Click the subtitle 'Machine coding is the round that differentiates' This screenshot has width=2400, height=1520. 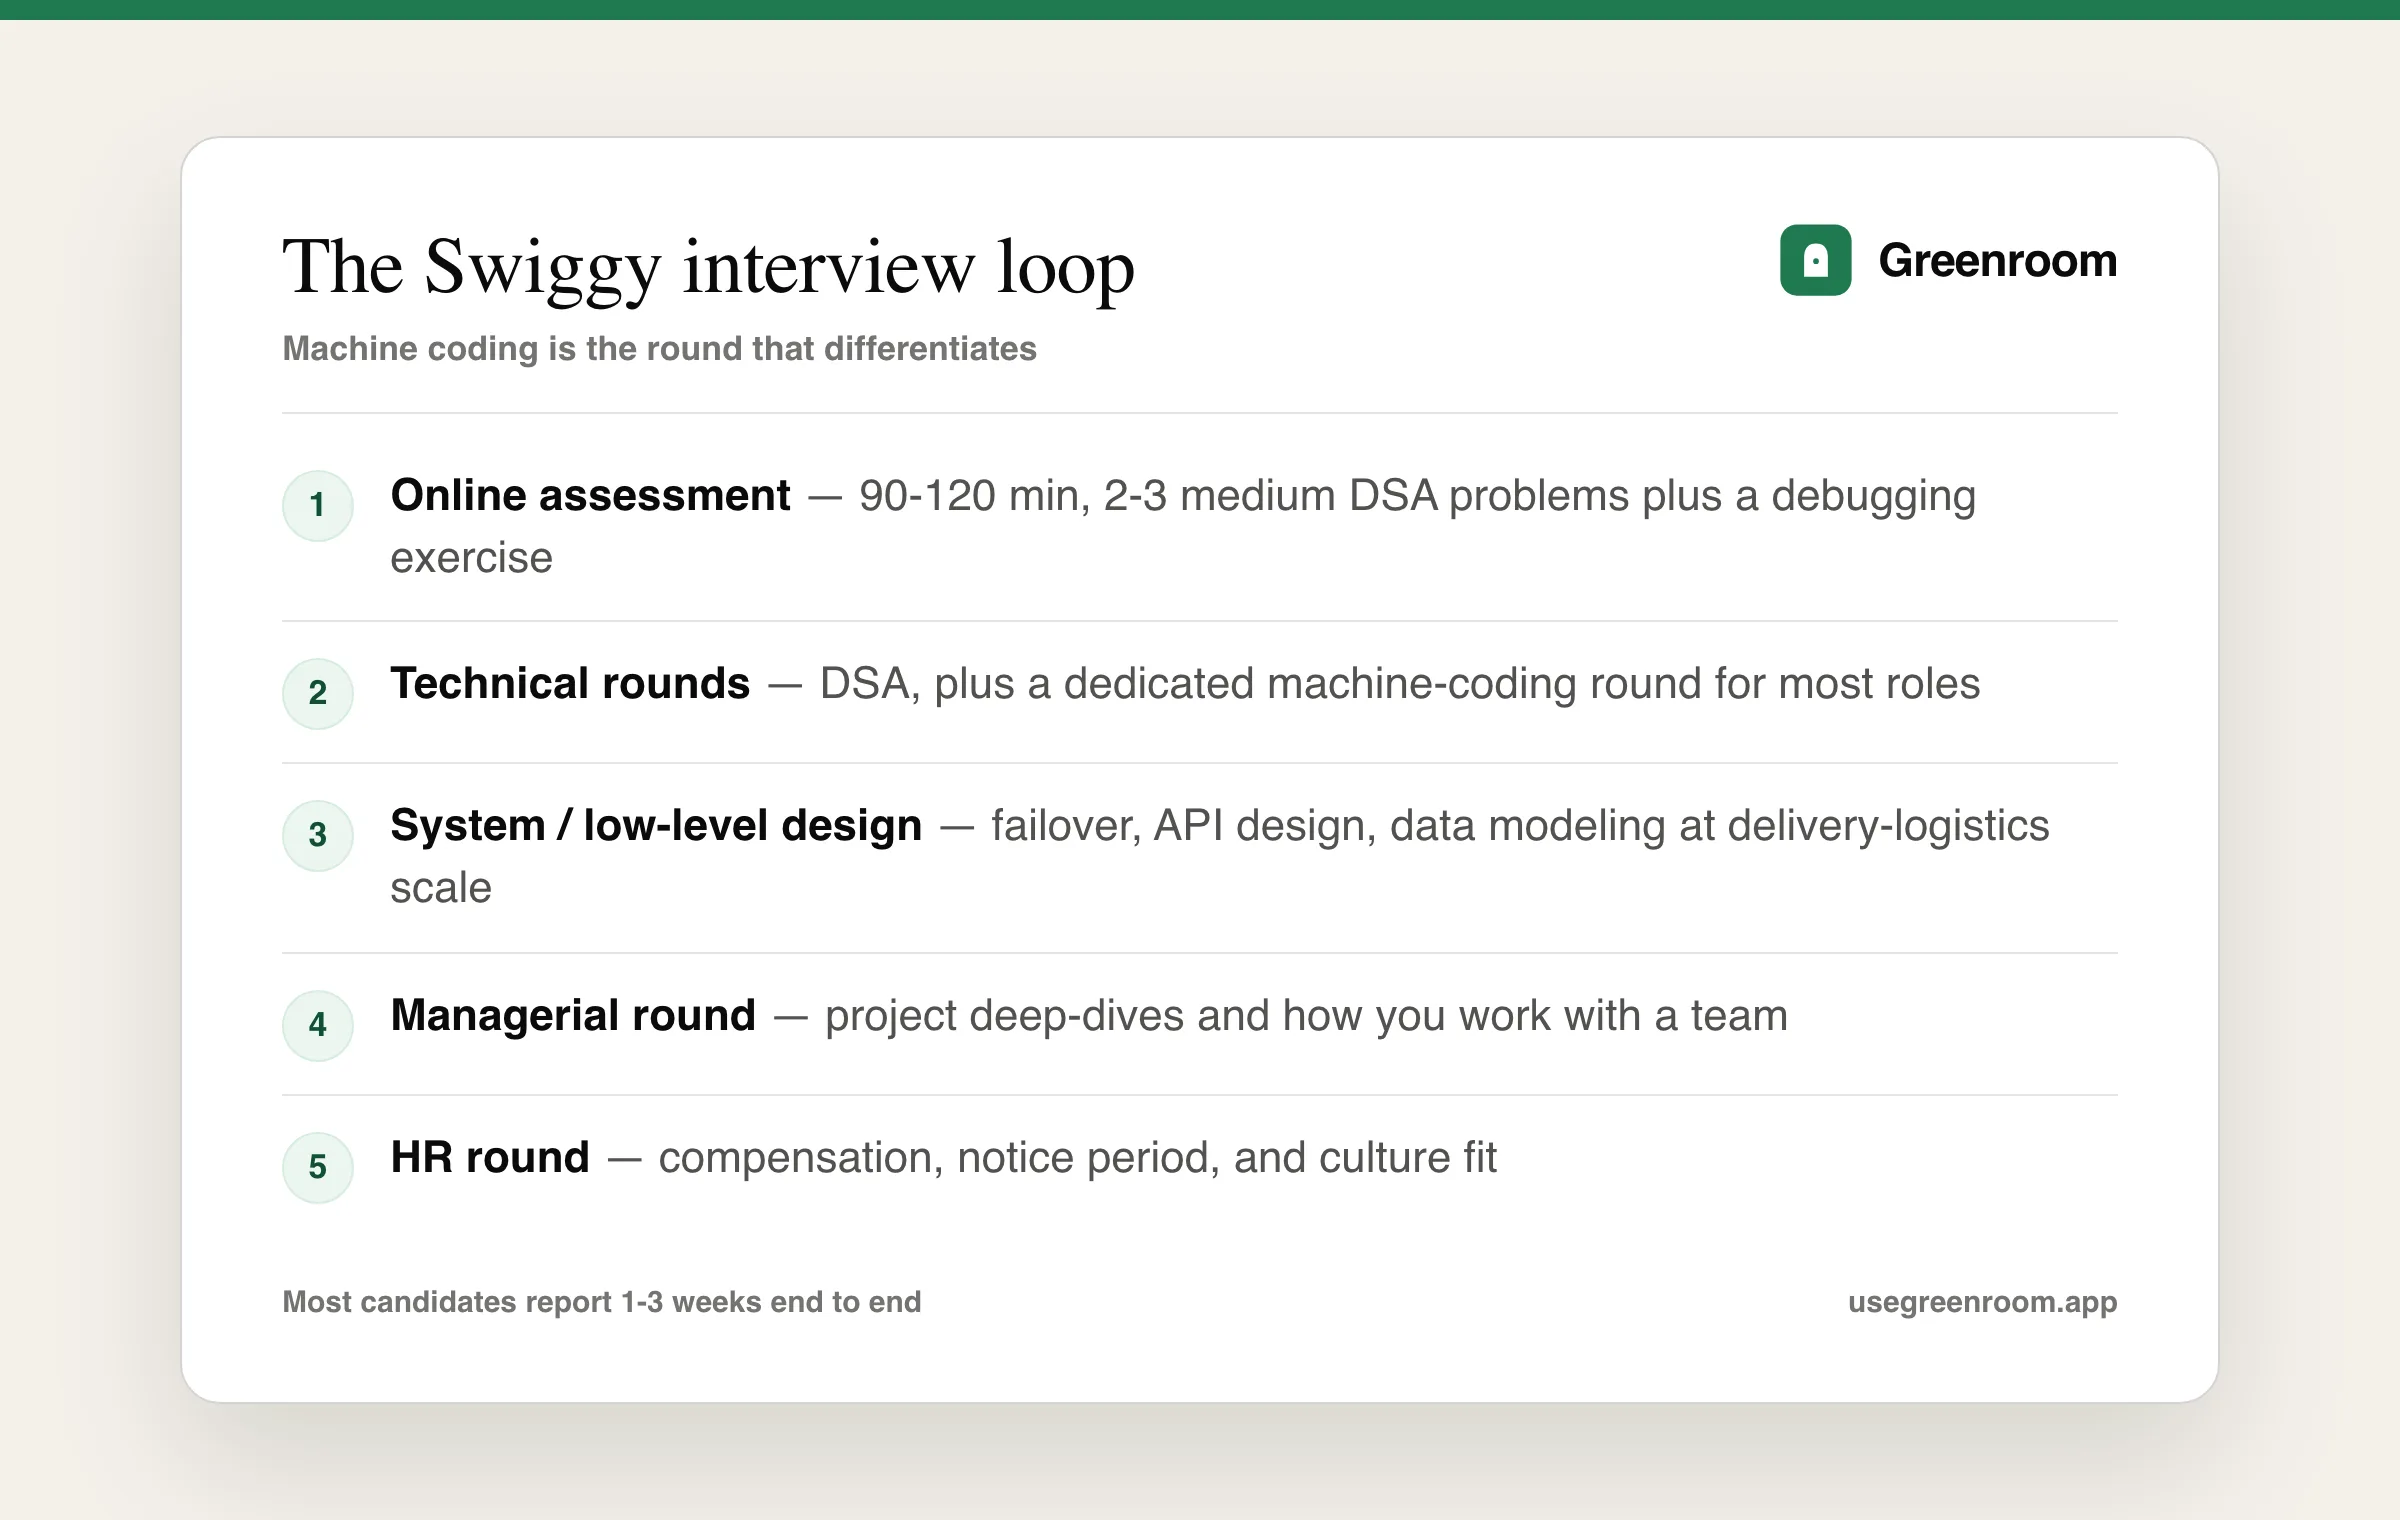pos(659,348)
